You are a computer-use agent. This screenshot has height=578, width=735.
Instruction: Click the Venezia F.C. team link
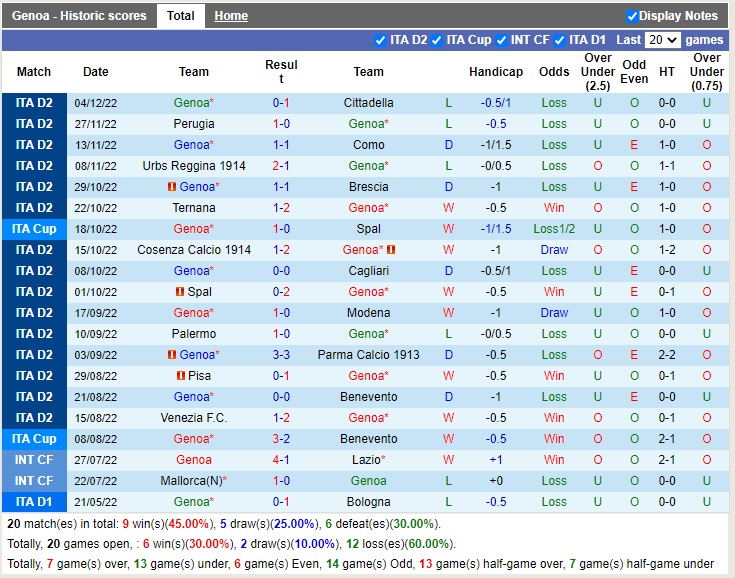pos(194,418)
